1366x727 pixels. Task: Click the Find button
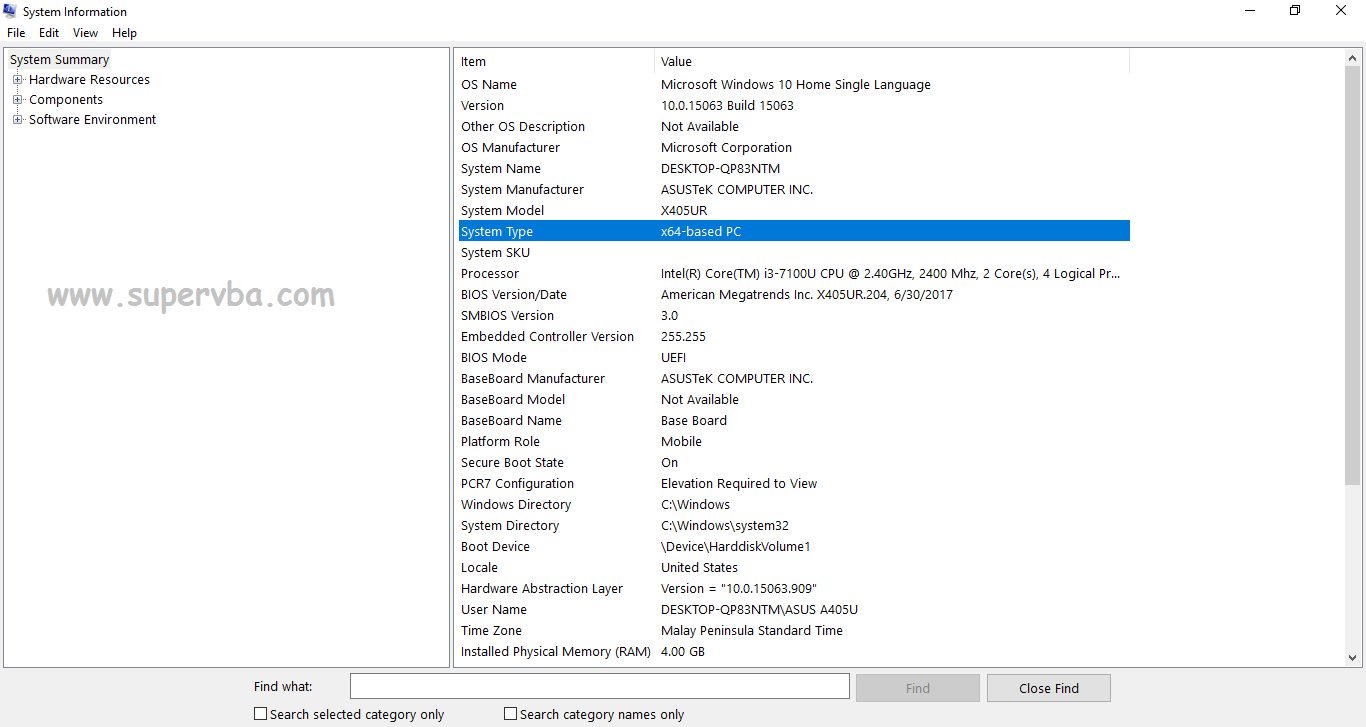pyautogui.click(x=918, y=688)
